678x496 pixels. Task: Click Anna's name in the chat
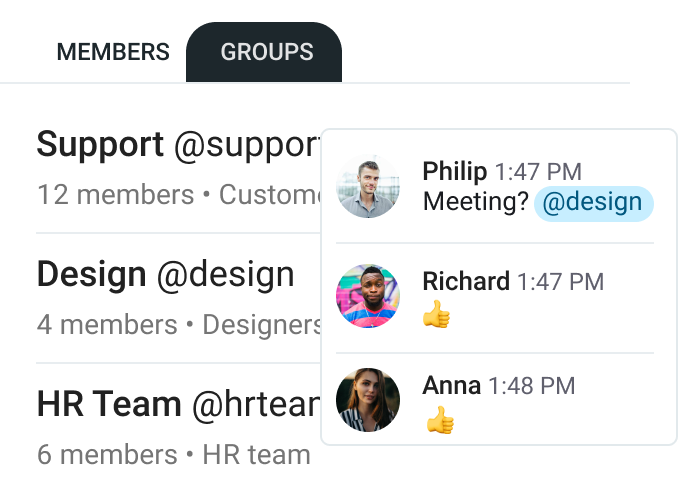point(452,385)
